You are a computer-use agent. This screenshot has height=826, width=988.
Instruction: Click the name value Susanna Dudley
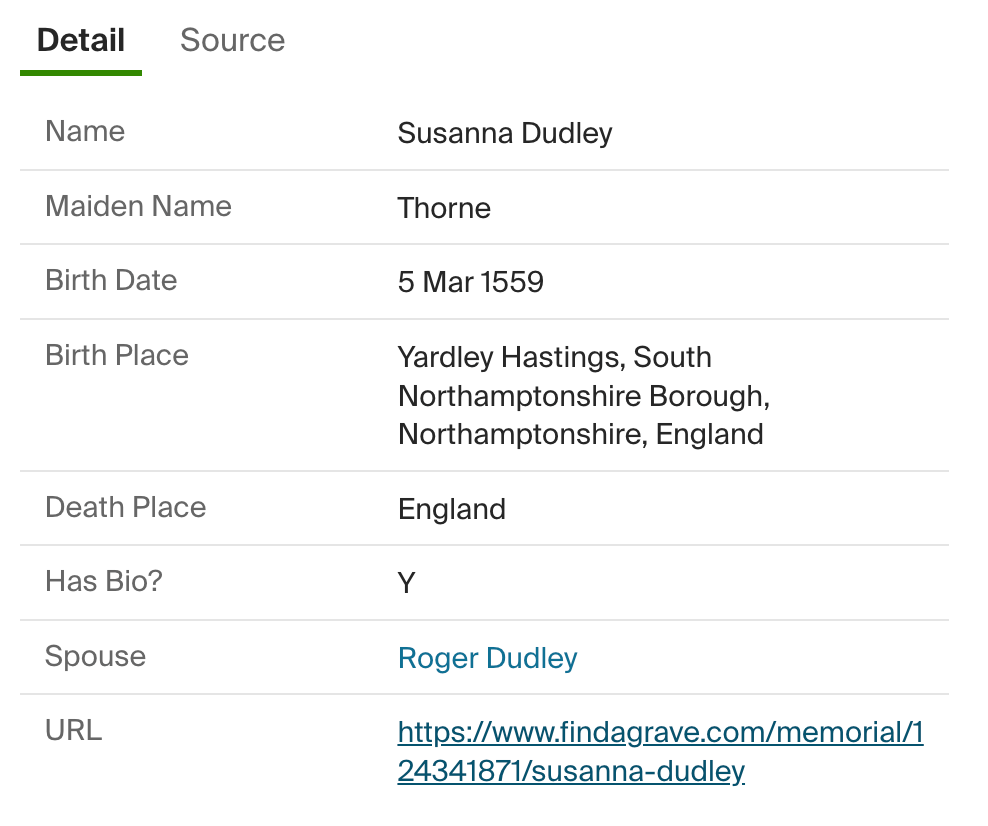[x=504, y=133]
